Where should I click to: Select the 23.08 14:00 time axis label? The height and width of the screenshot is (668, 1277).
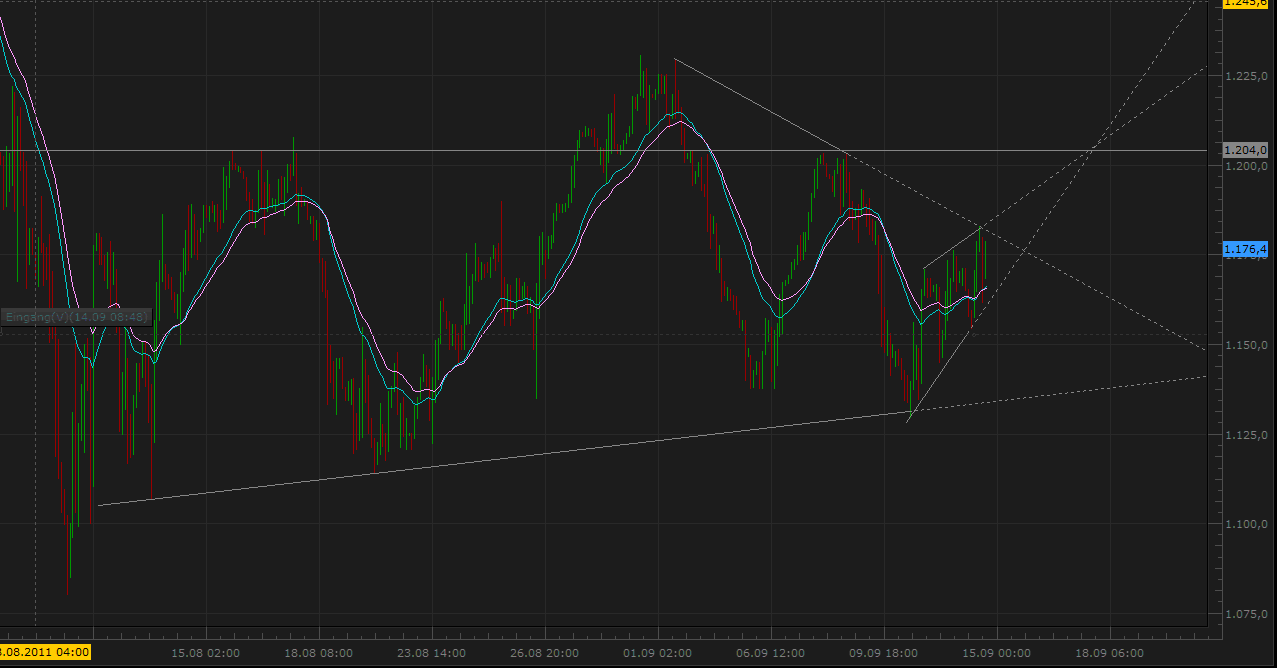point(431,653)
